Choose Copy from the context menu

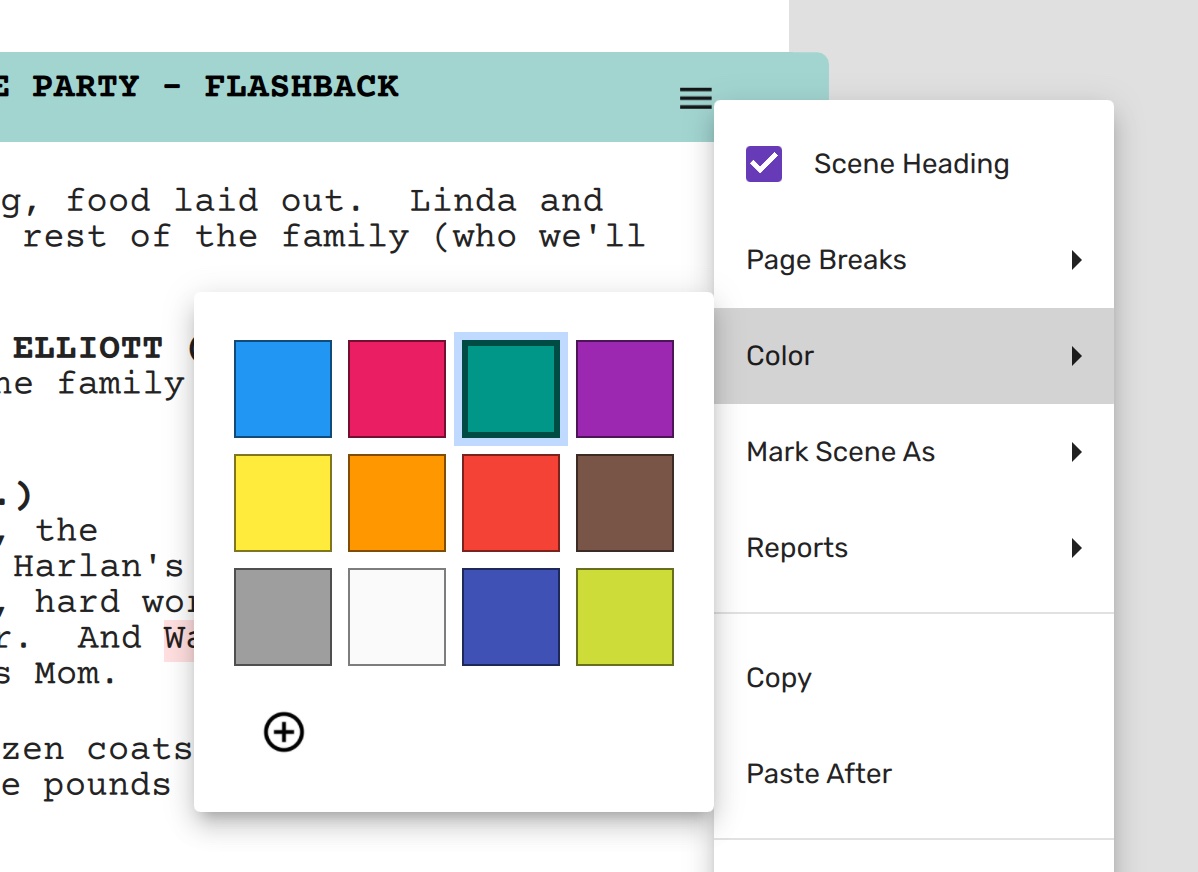[779, 678]
